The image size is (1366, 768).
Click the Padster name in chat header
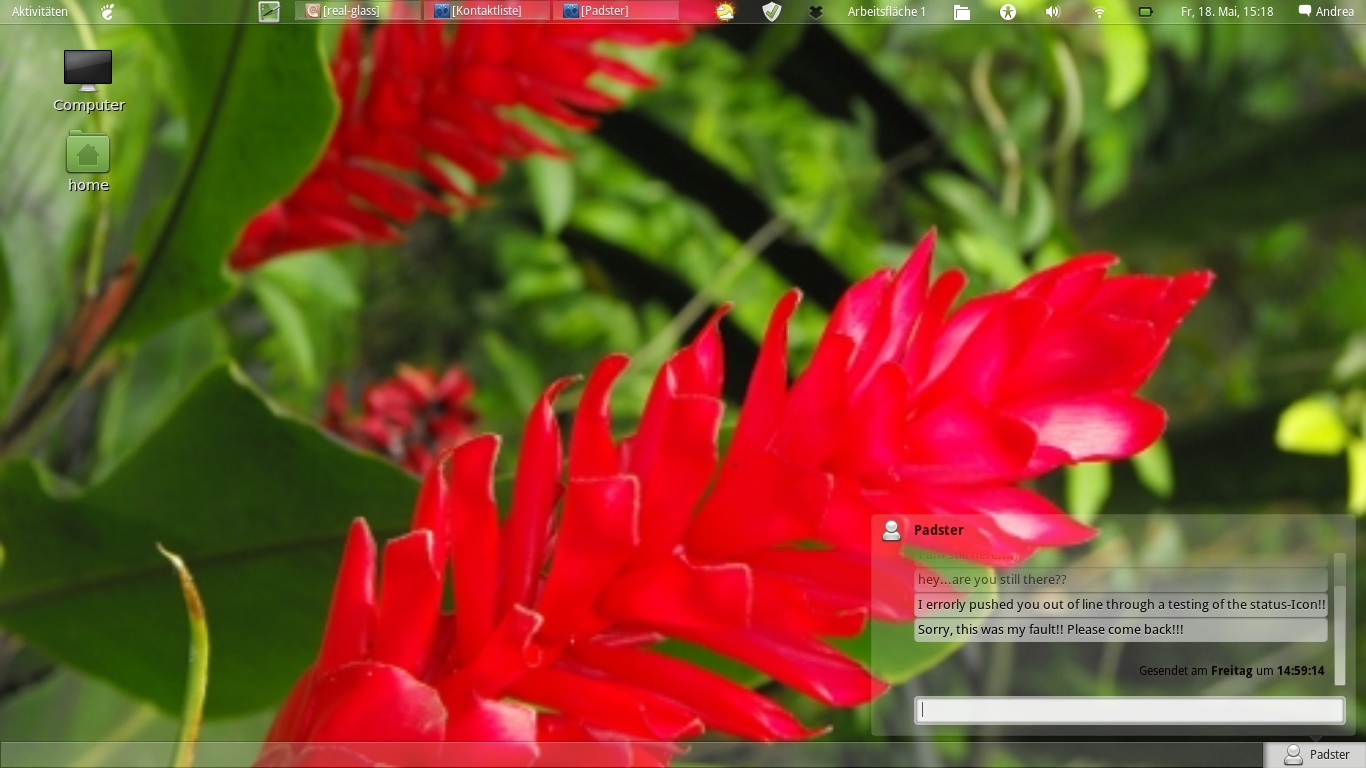[x=939, y=530]
